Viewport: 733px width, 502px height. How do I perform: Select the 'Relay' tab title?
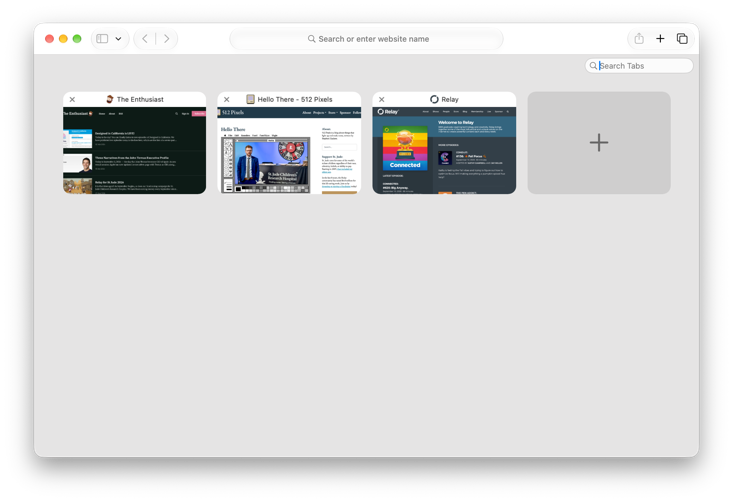[450, 100]
